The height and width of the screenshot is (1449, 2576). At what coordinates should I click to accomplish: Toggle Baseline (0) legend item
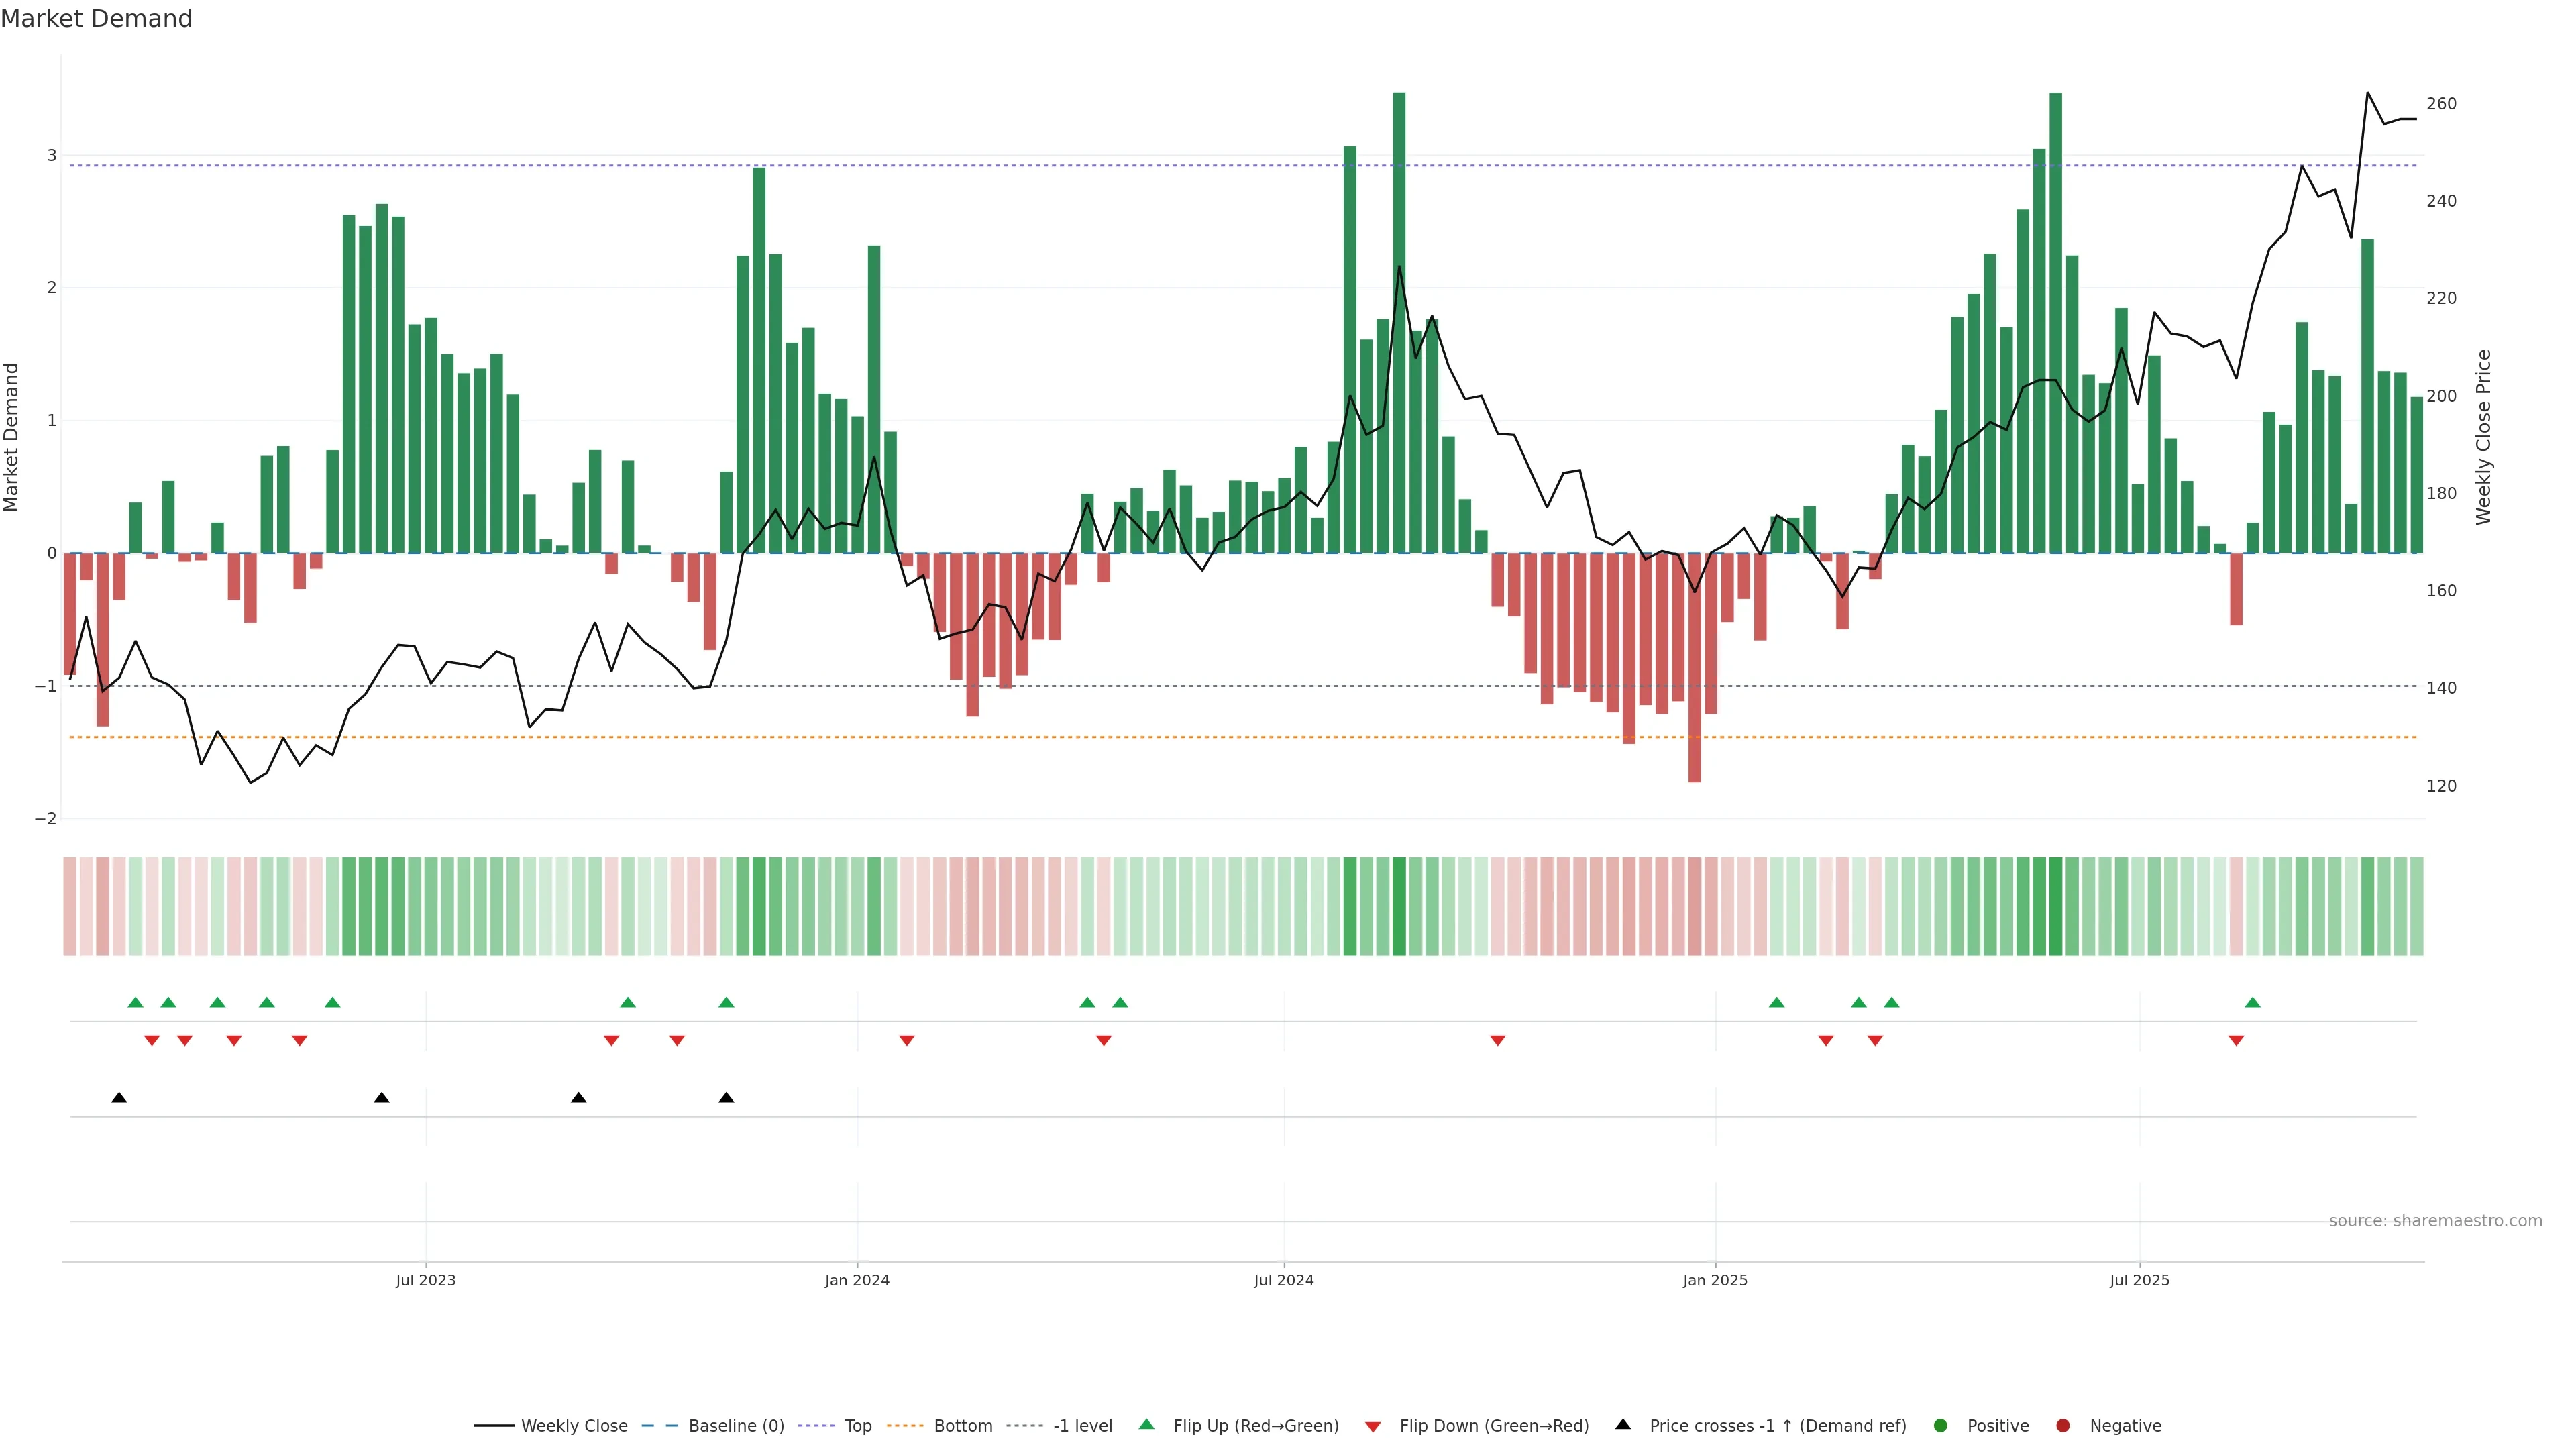[x=735, y=1425]
